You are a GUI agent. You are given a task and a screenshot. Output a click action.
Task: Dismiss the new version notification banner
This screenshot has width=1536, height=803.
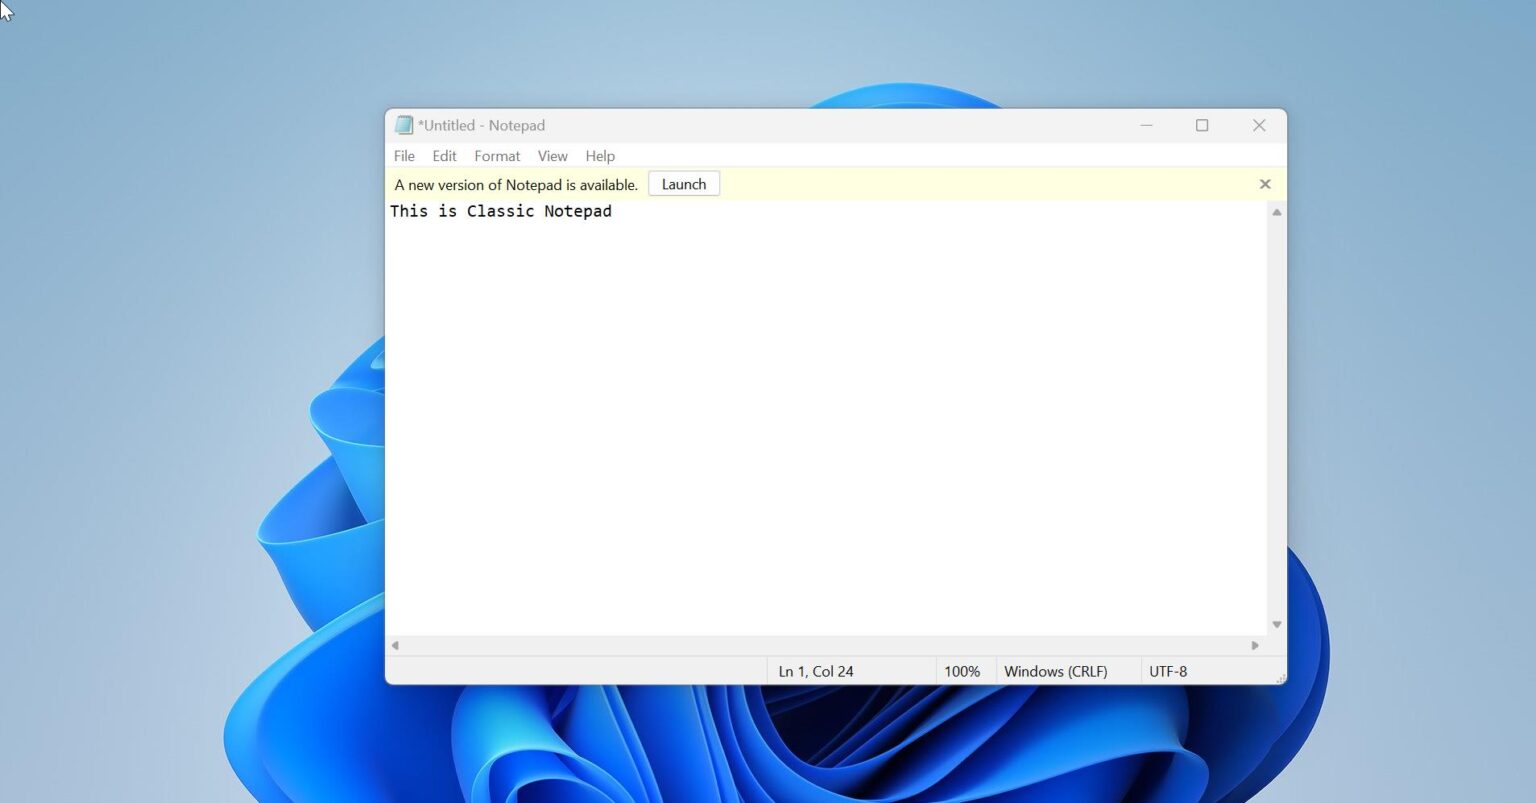click(x=1265, y=184)
